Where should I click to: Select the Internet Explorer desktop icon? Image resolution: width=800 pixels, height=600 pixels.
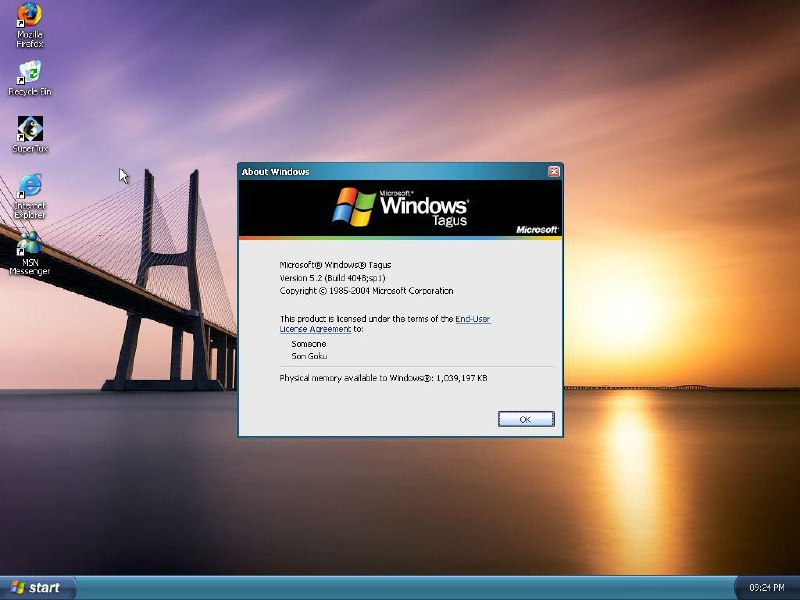pos(30,196)
